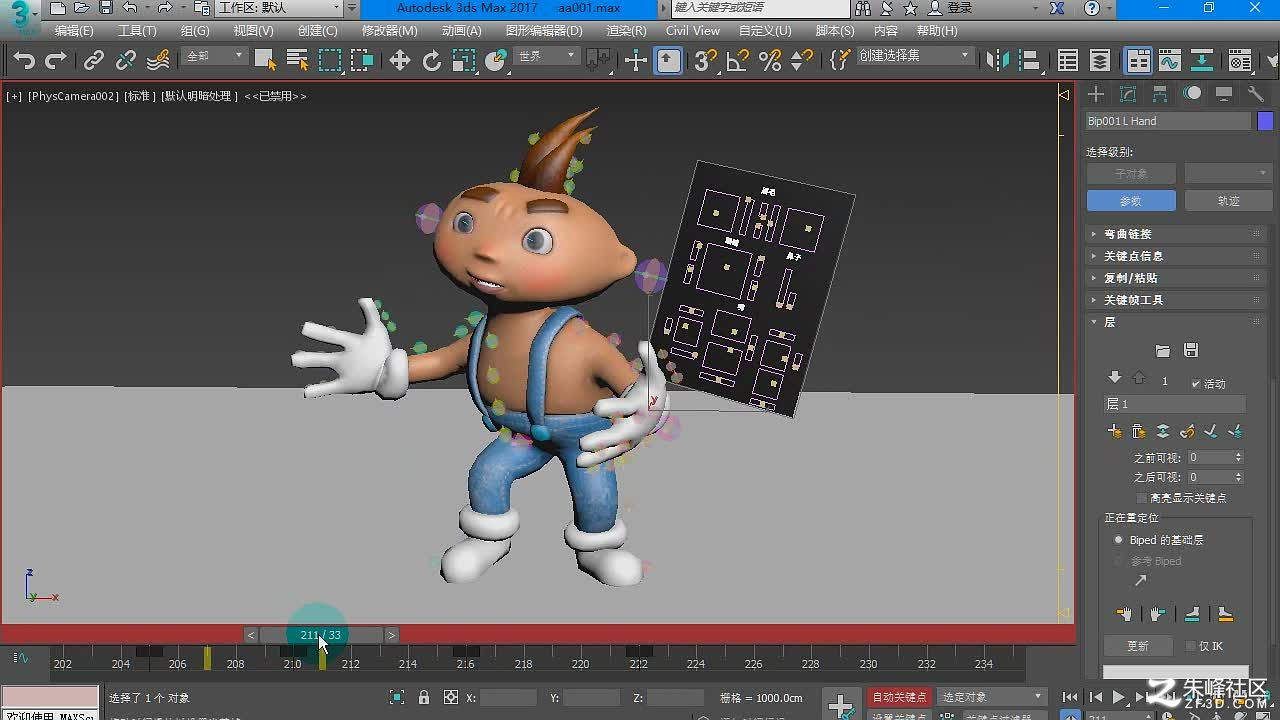Toggle window/crossing selection mode
The height and width of the screenshot is (720, 1280).
[362, 61]
